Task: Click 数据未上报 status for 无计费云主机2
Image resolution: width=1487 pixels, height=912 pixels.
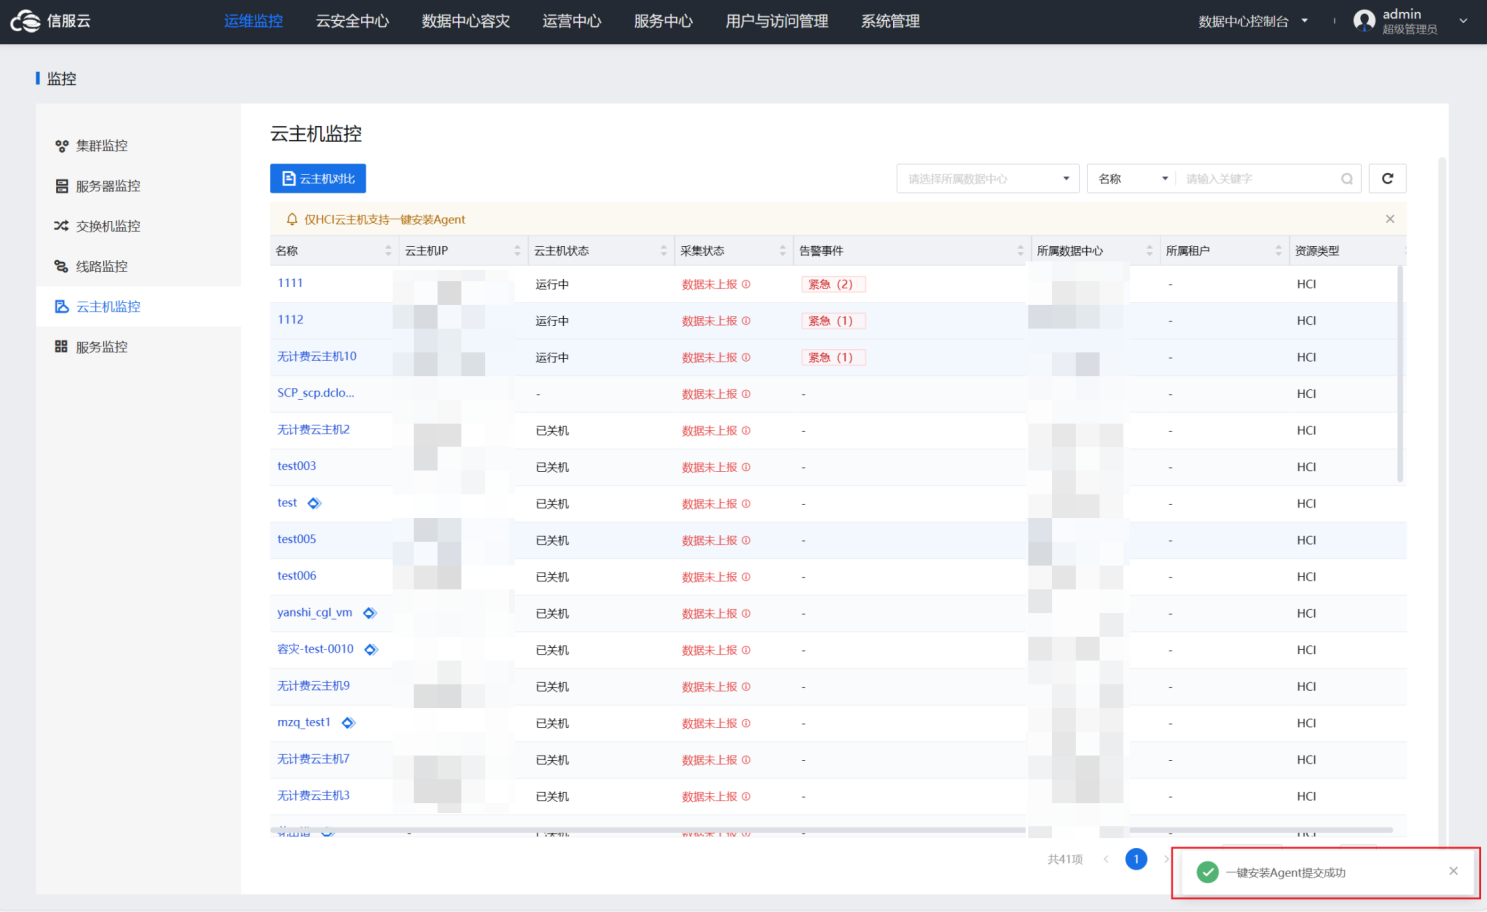Action: 709,430
